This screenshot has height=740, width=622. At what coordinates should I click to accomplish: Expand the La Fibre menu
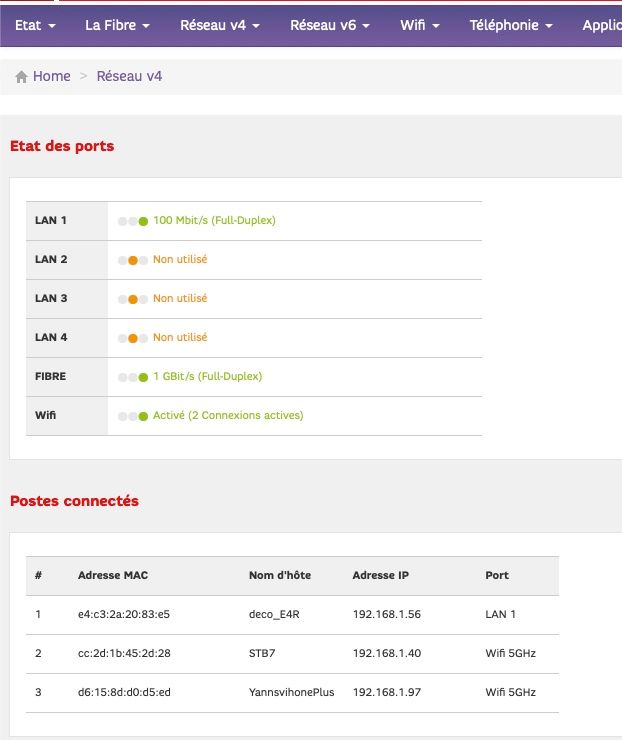click(x=117, y=25)
